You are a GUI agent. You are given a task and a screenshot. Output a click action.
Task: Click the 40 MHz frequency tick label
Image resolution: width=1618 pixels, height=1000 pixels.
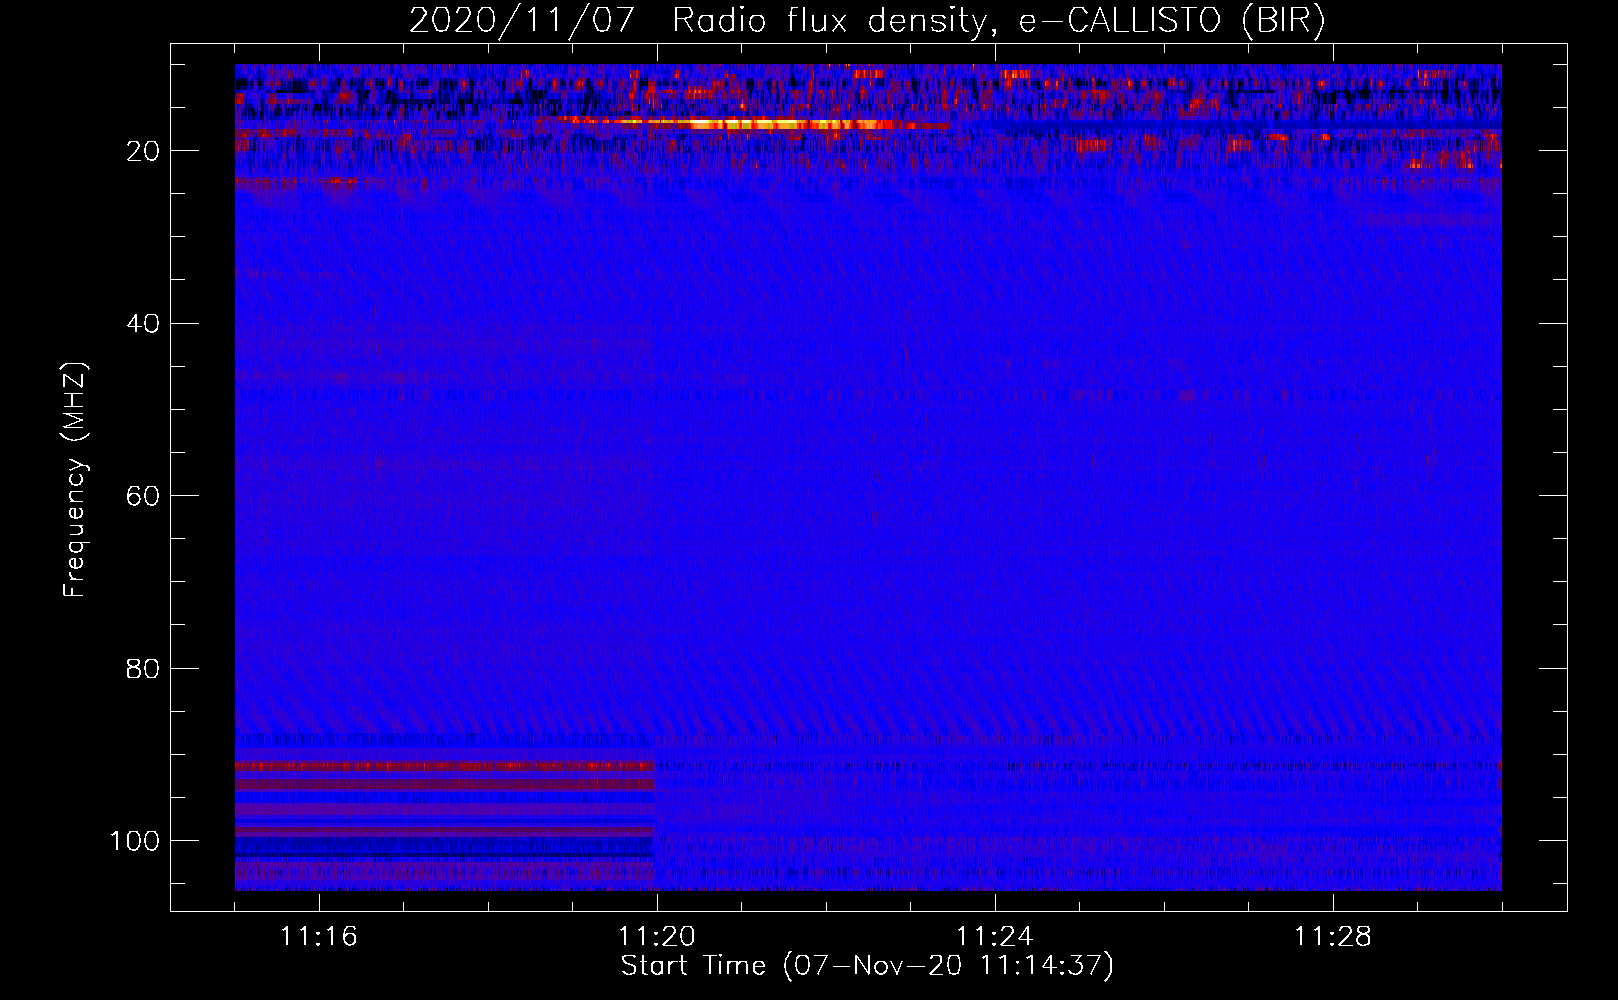pos(144,324)
